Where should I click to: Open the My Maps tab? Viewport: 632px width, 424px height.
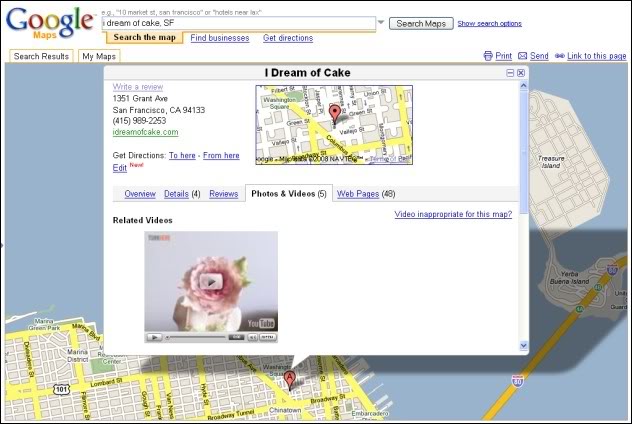click(x=99, y=56)
